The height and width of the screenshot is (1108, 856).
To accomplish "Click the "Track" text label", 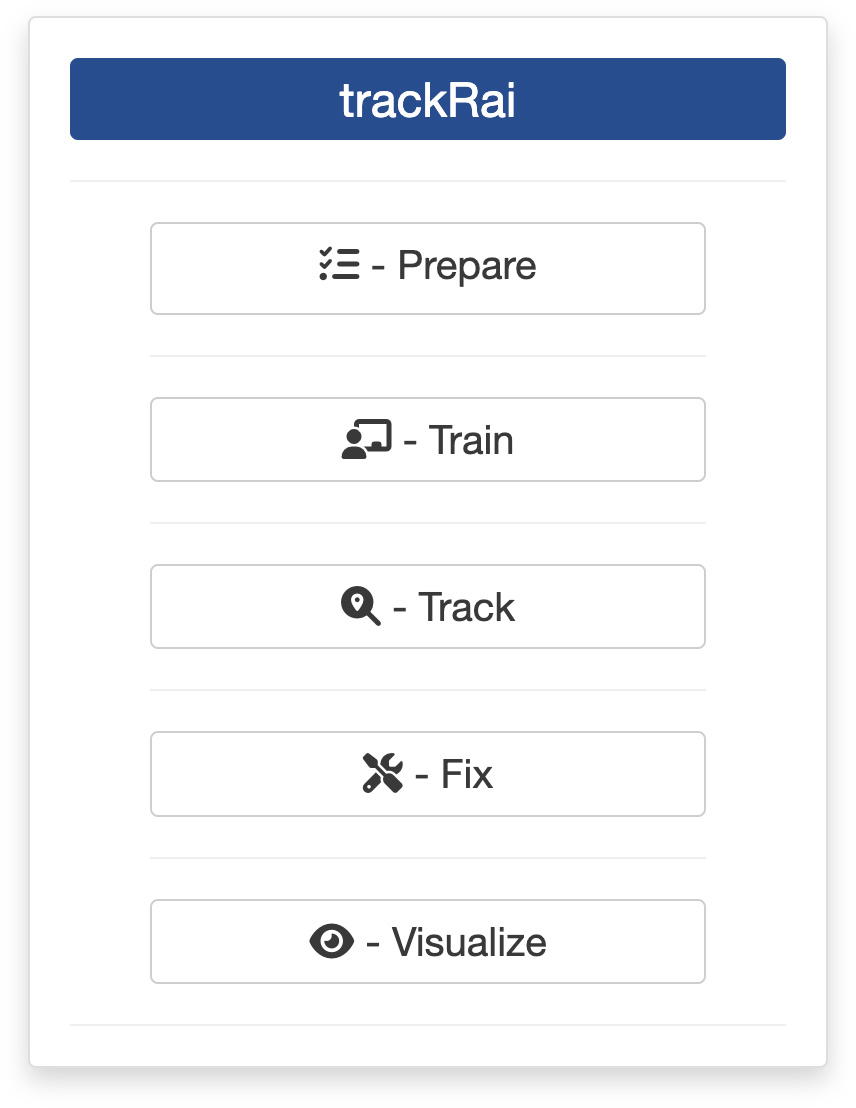I will 467,607.
